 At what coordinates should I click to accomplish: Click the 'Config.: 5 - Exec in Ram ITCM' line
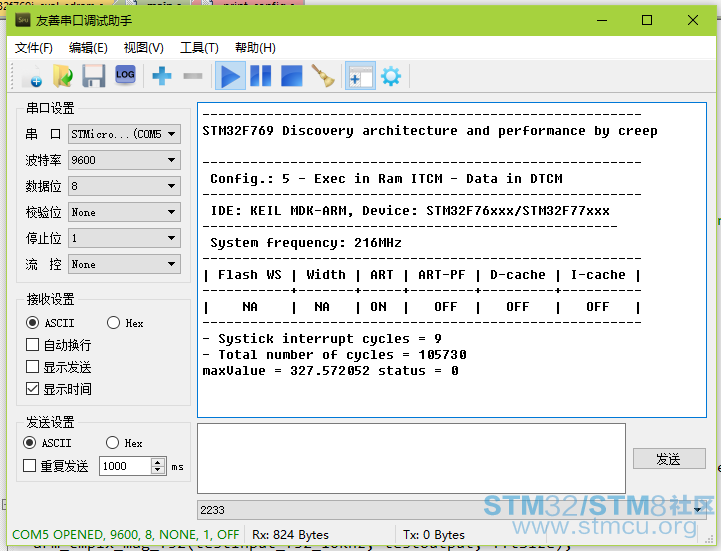386,178
